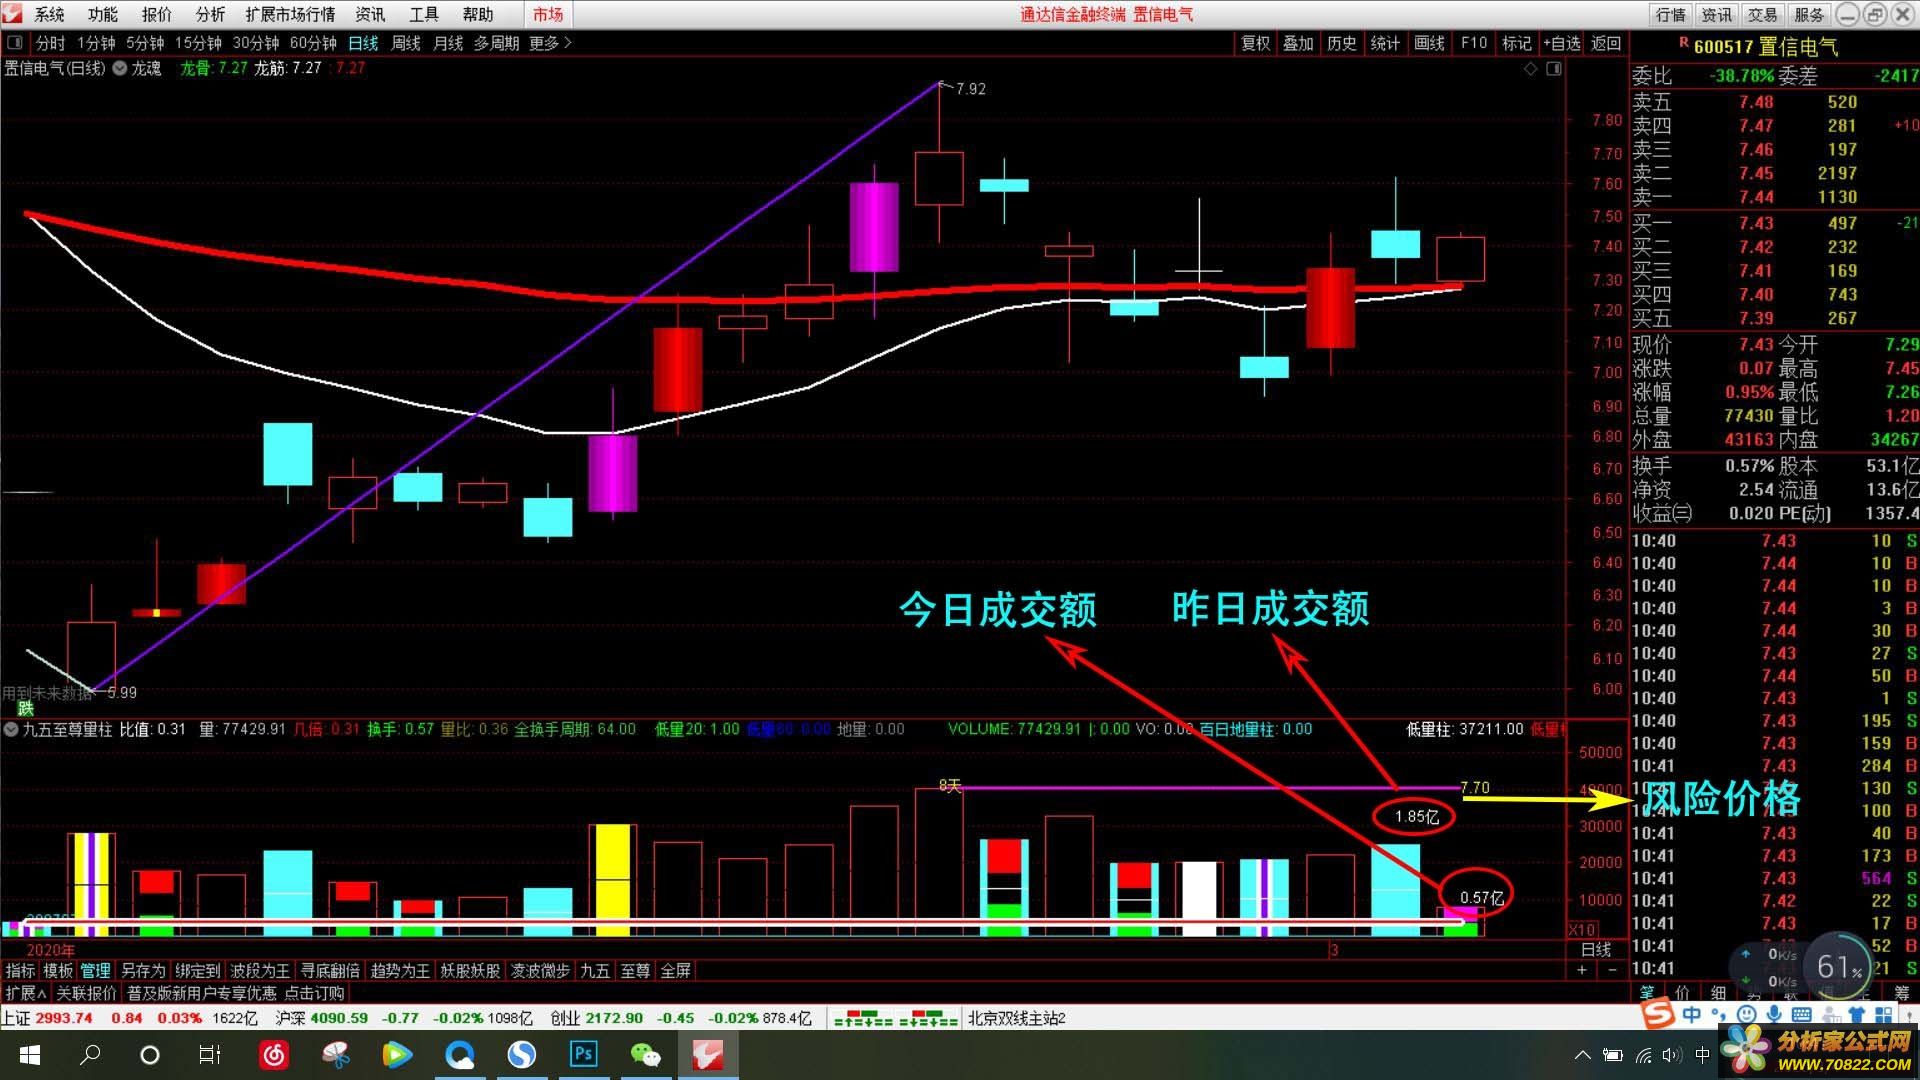Select the 筹 tab in right panel
The height and width of the screenshot is (1080, 1920).
(1901, 992)
